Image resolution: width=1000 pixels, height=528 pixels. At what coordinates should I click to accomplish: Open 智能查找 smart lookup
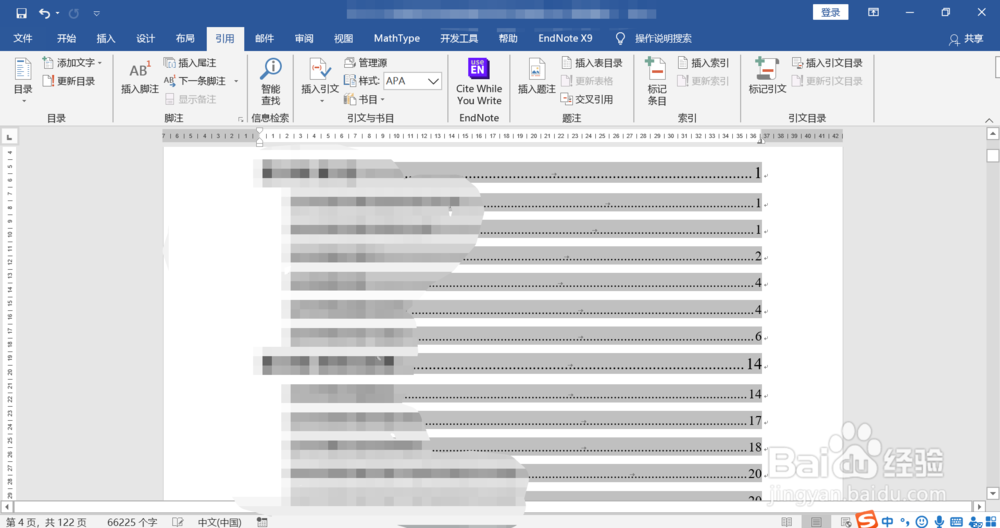[x=271, y=82]
